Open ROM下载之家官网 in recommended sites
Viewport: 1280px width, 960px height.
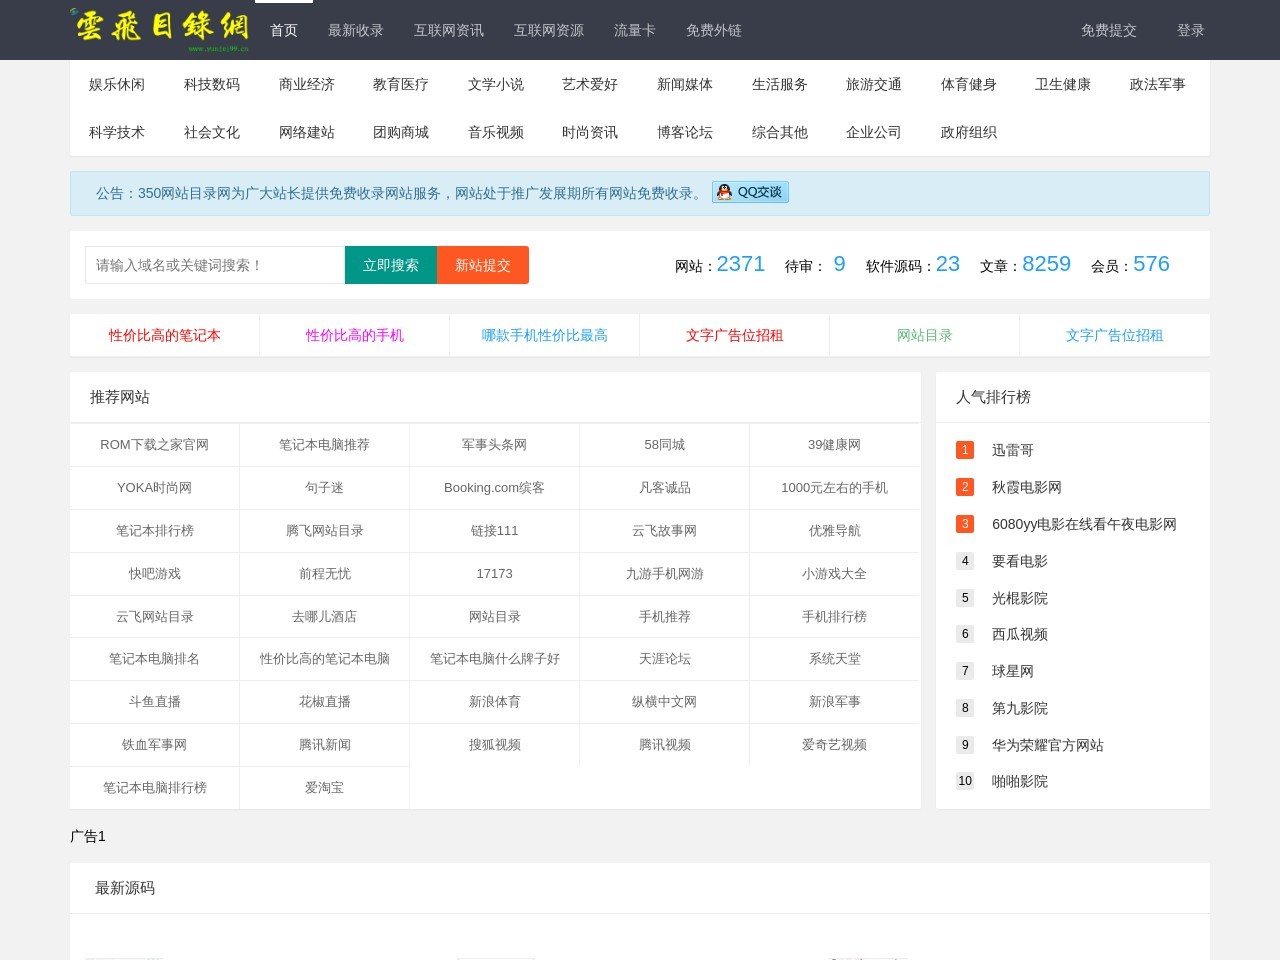pyautogui.click(x=155, y=445)
